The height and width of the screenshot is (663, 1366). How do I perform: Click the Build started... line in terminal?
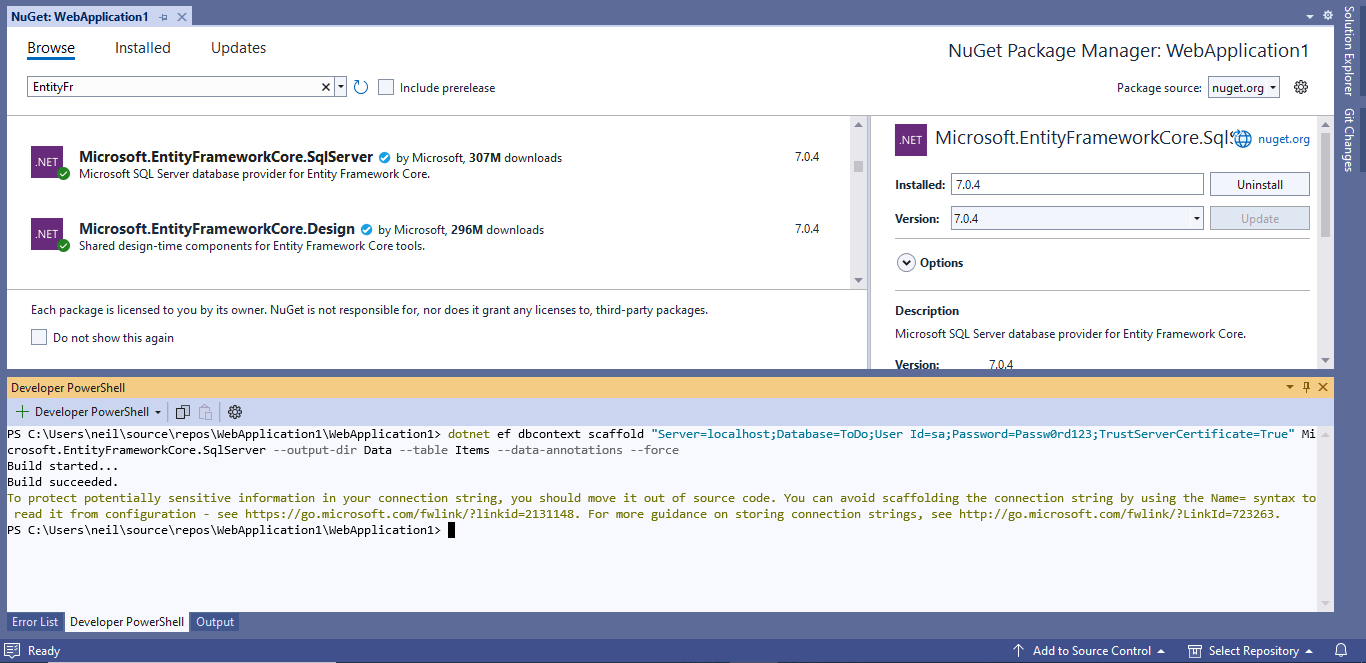[x=62, y=466]
